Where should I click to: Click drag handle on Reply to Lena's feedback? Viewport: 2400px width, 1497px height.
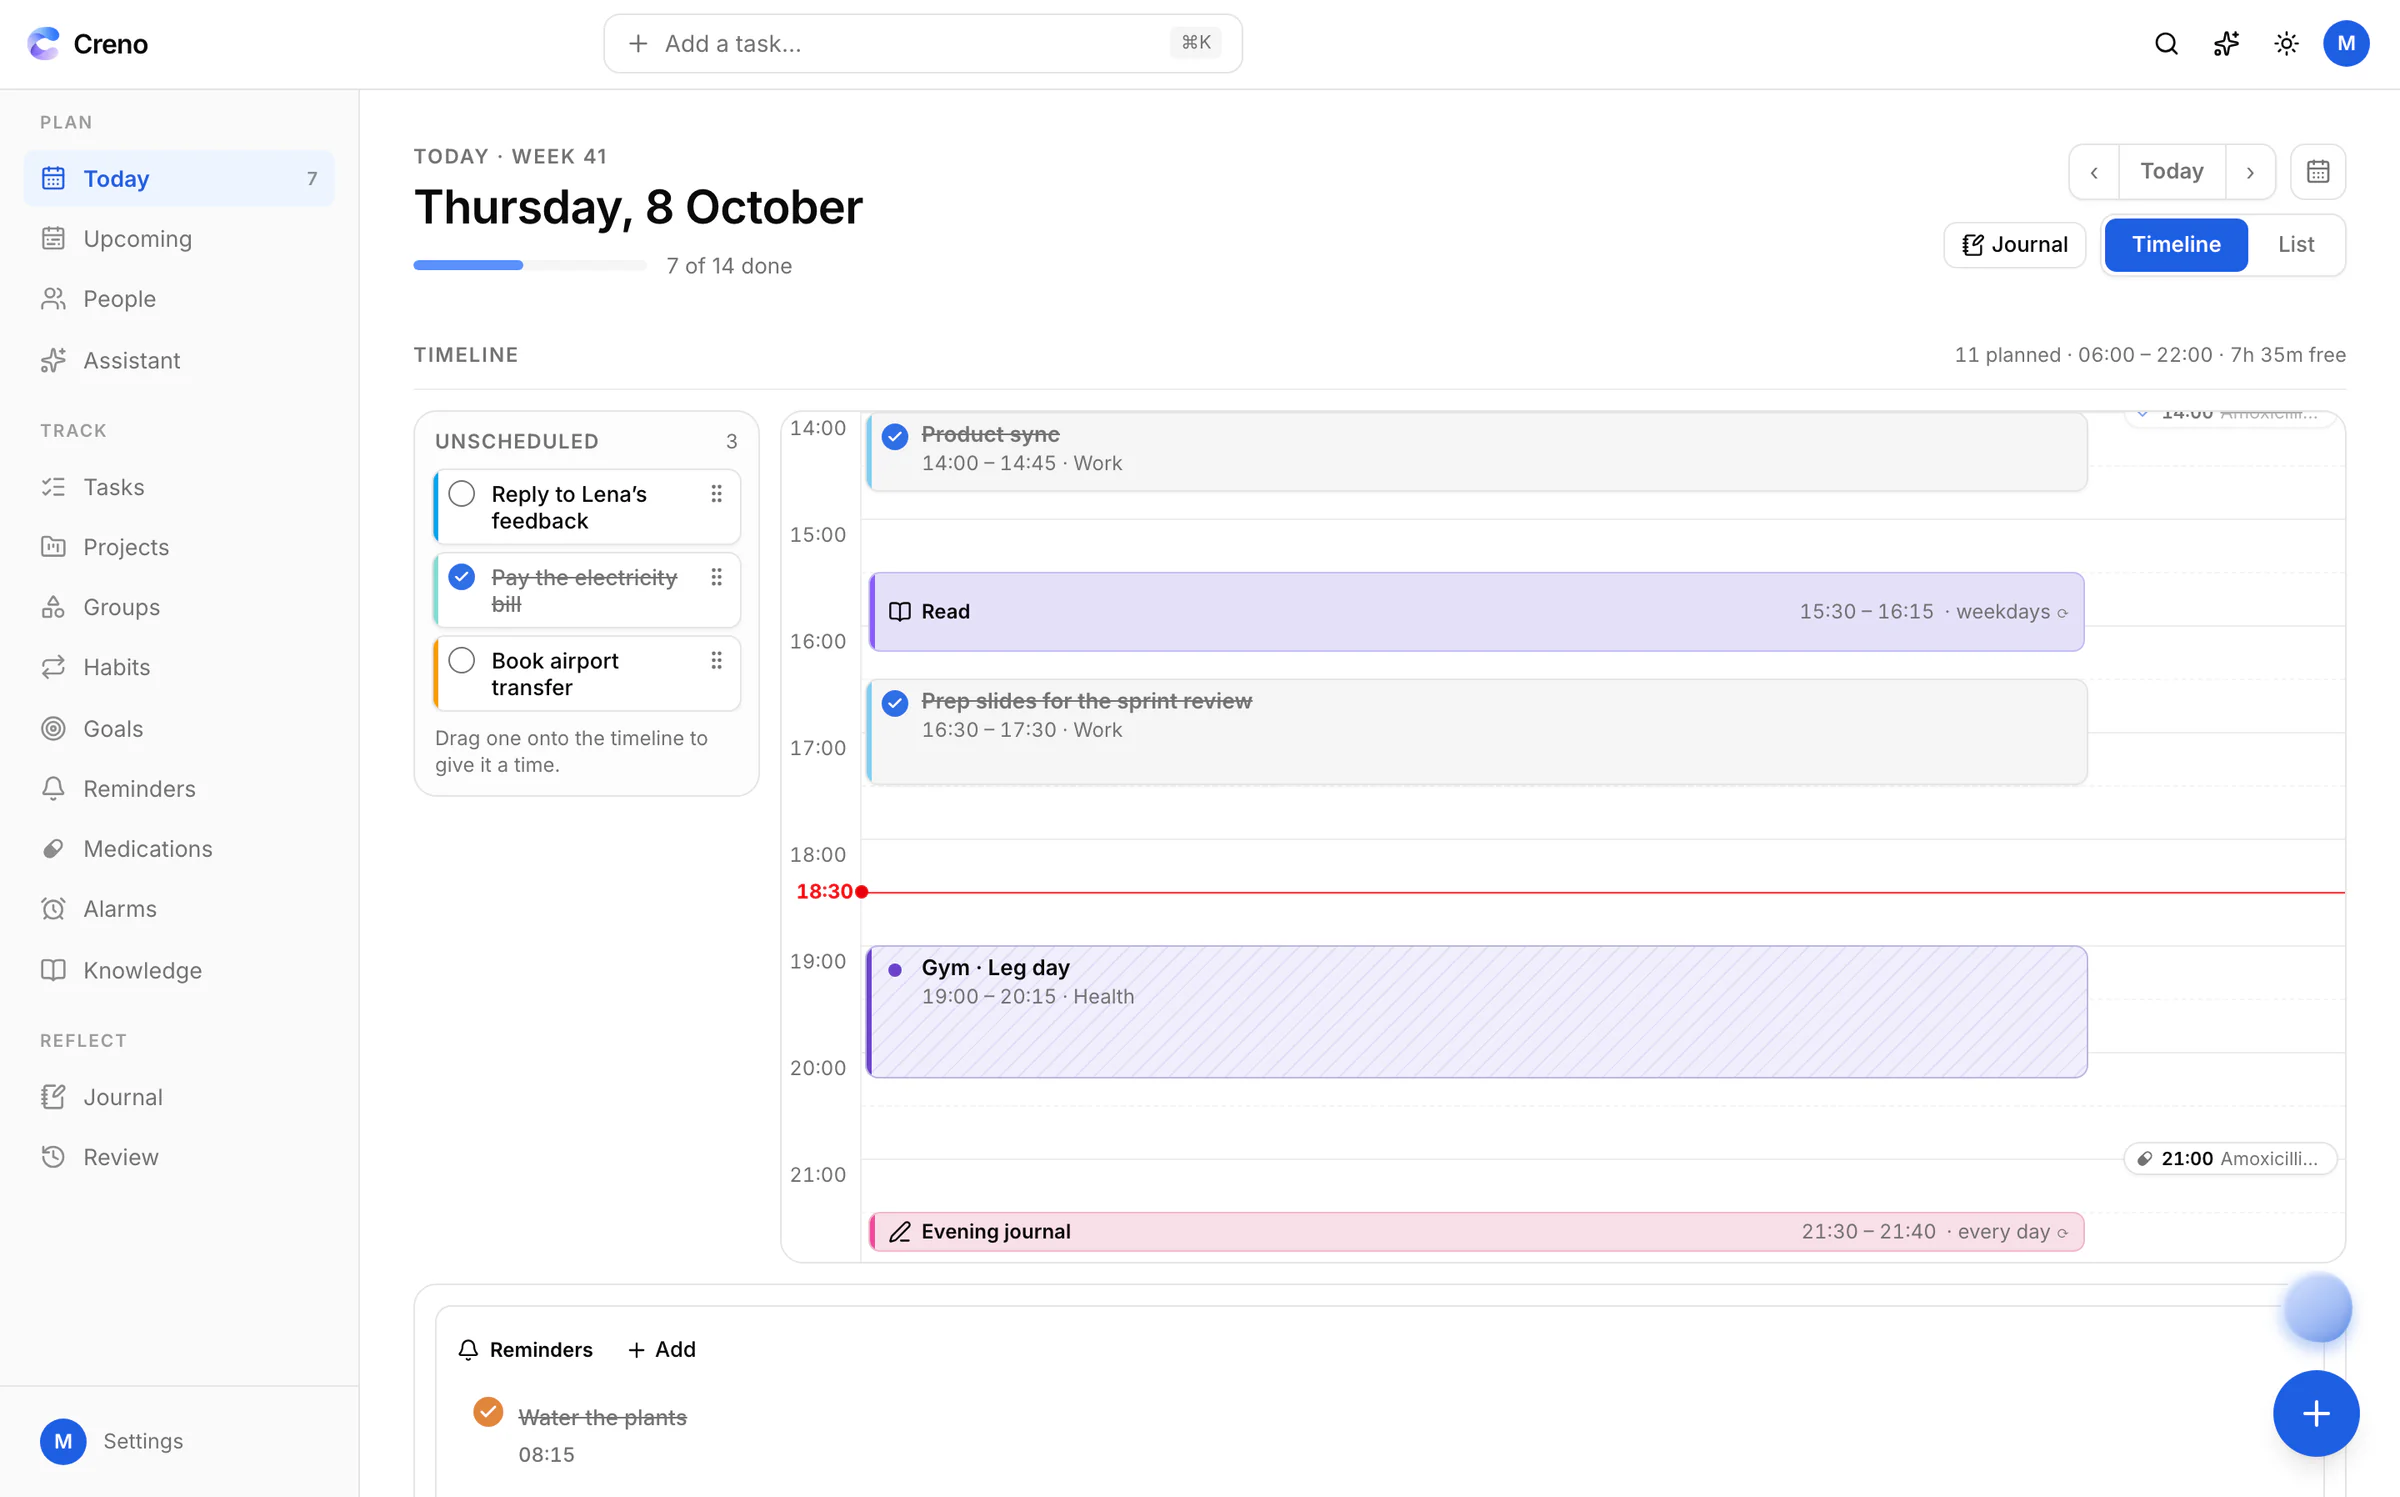[716, 494]
